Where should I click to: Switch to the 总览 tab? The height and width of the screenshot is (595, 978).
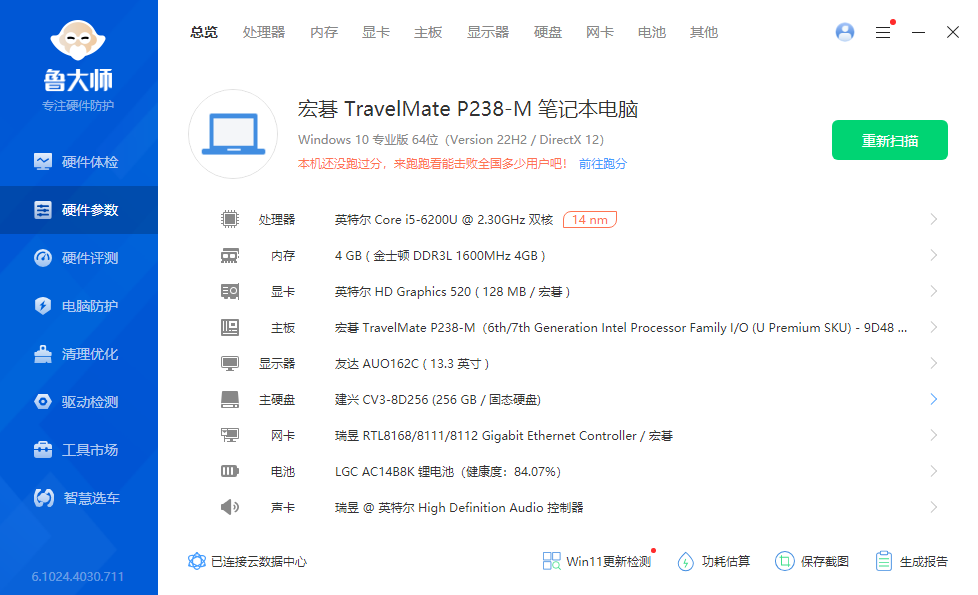tap(204, 32)
